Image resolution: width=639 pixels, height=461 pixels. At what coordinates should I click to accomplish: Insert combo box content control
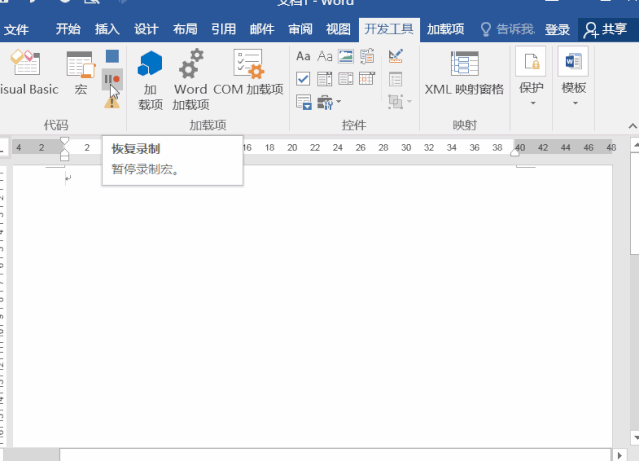(x=324, y=79)
